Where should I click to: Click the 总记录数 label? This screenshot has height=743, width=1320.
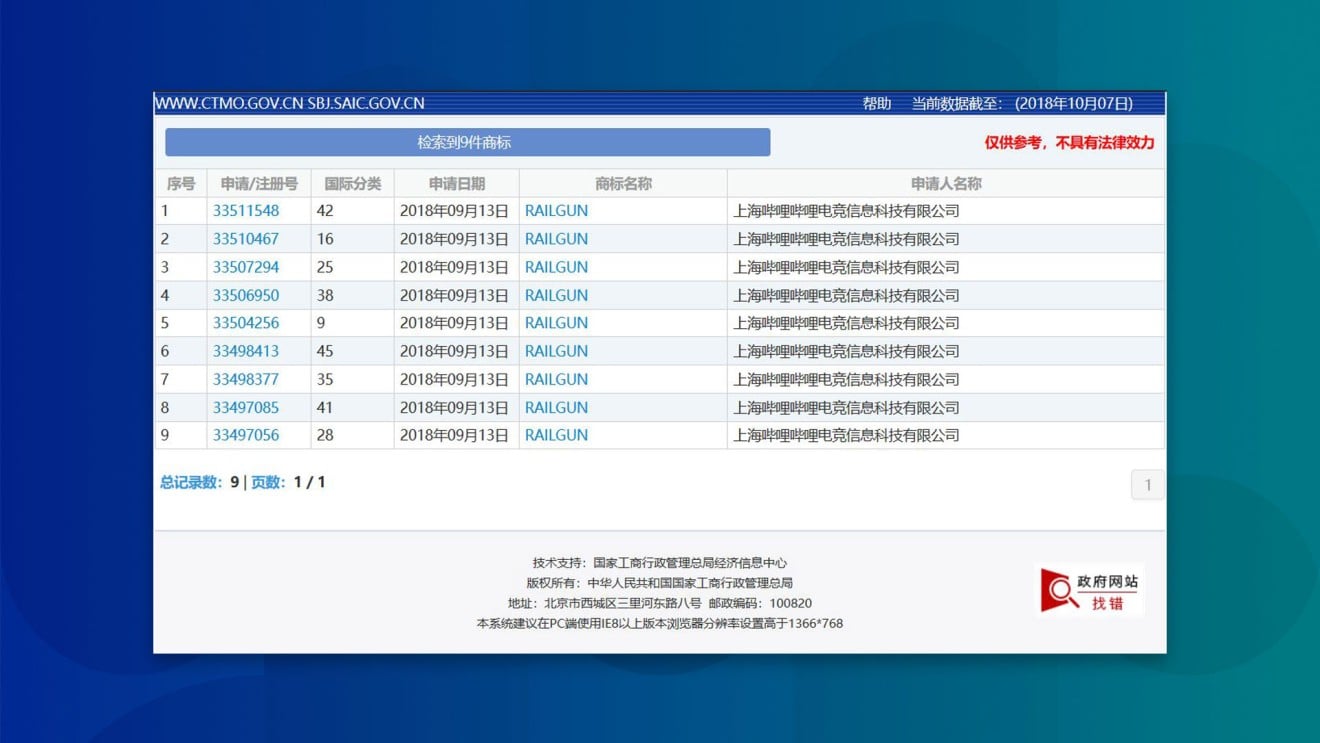tap(191, 482)
